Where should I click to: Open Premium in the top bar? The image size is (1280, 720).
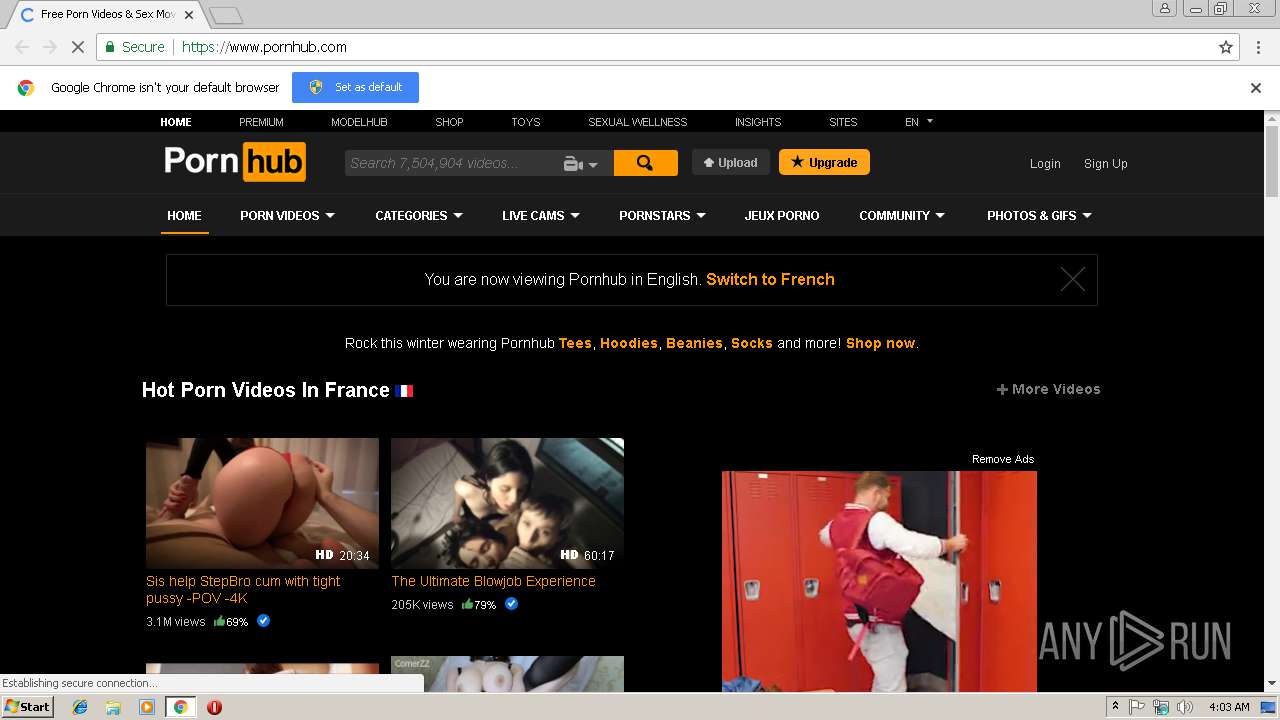coord(261,122)
